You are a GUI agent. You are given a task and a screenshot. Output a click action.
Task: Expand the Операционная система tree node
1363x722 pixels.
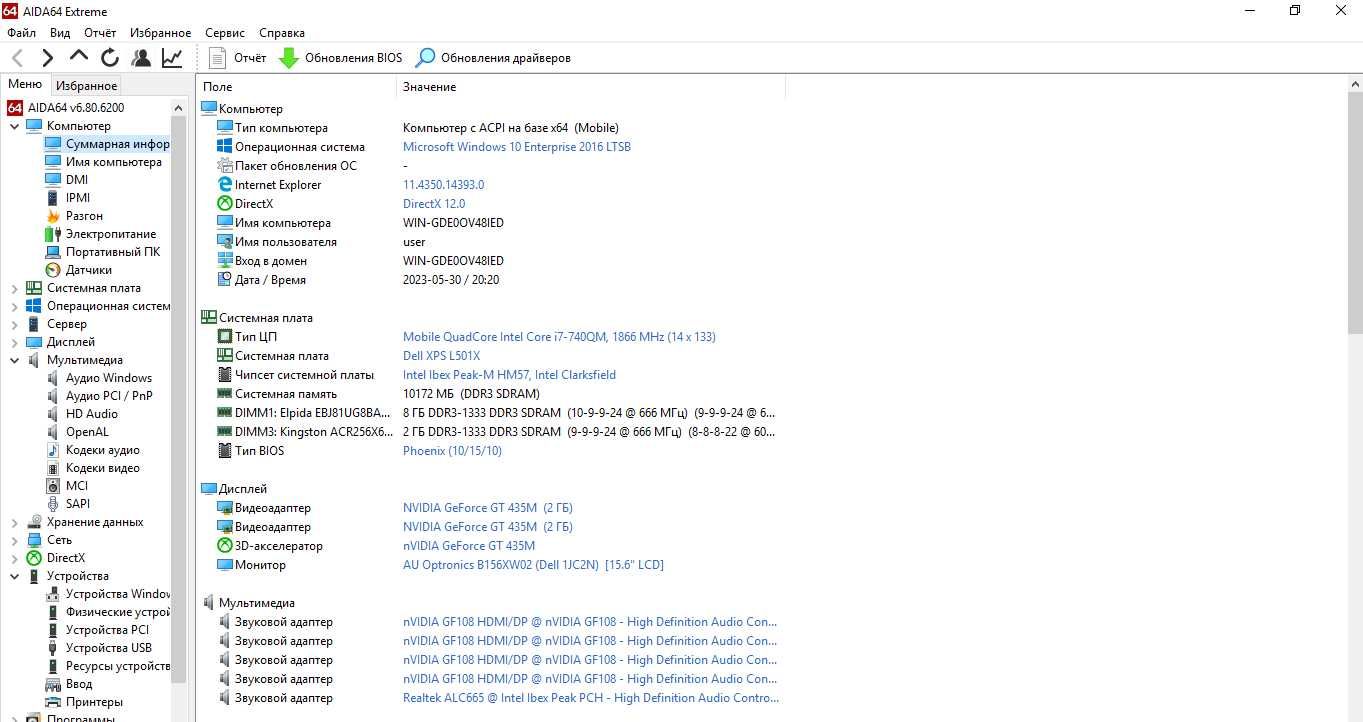pos(14,305)
